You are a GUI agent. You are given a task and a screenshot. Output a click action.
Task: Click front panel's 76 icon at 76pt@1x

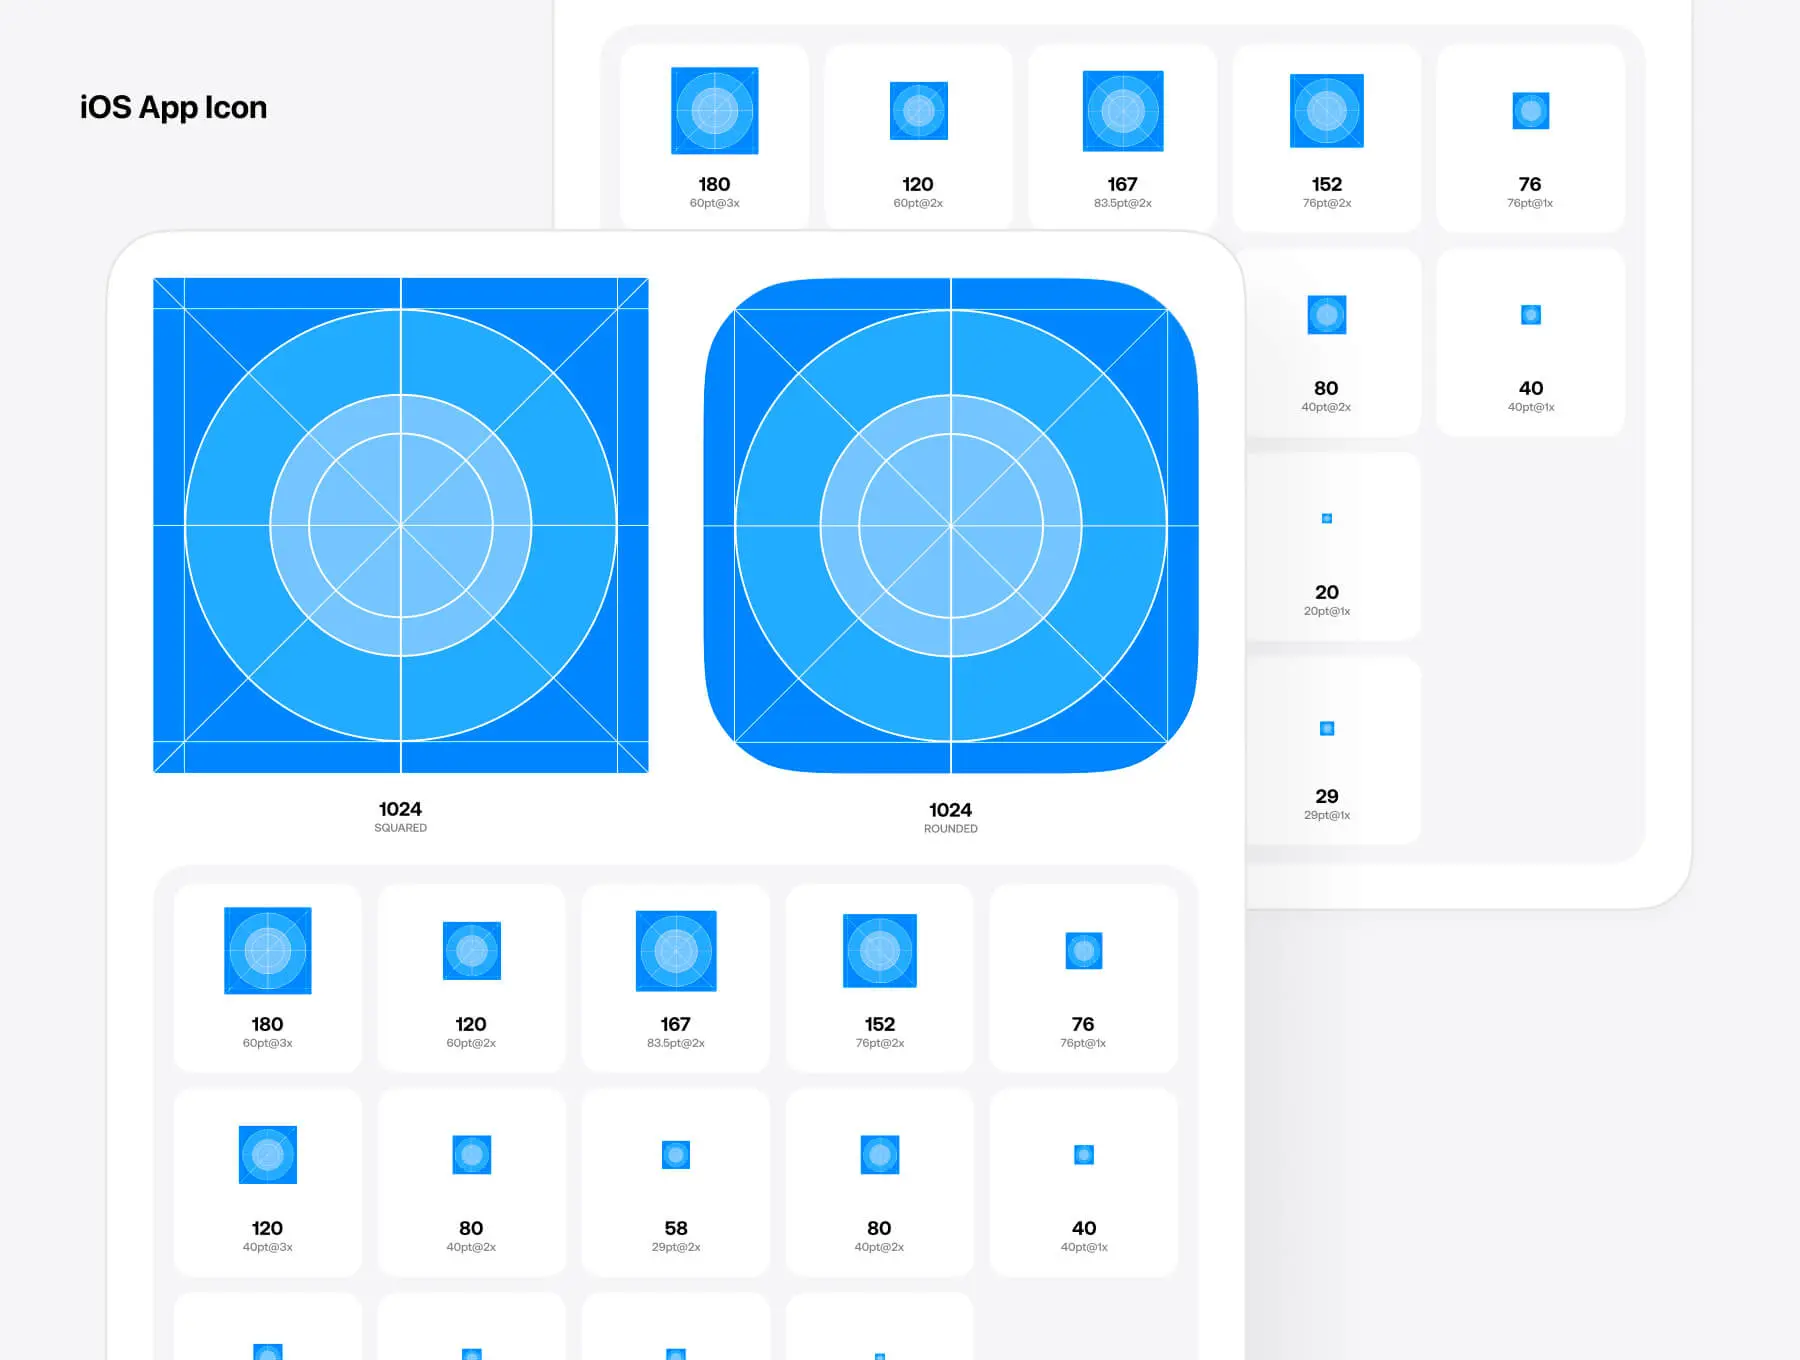coord(1083,951)
